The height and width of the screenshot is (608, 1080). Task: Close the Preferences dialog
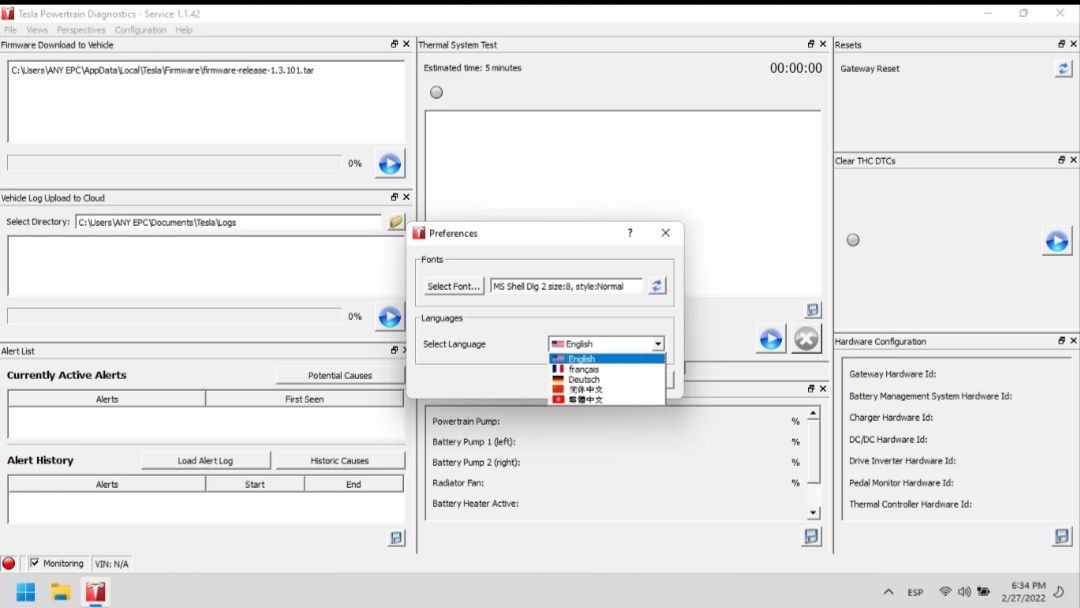[665, 233]
